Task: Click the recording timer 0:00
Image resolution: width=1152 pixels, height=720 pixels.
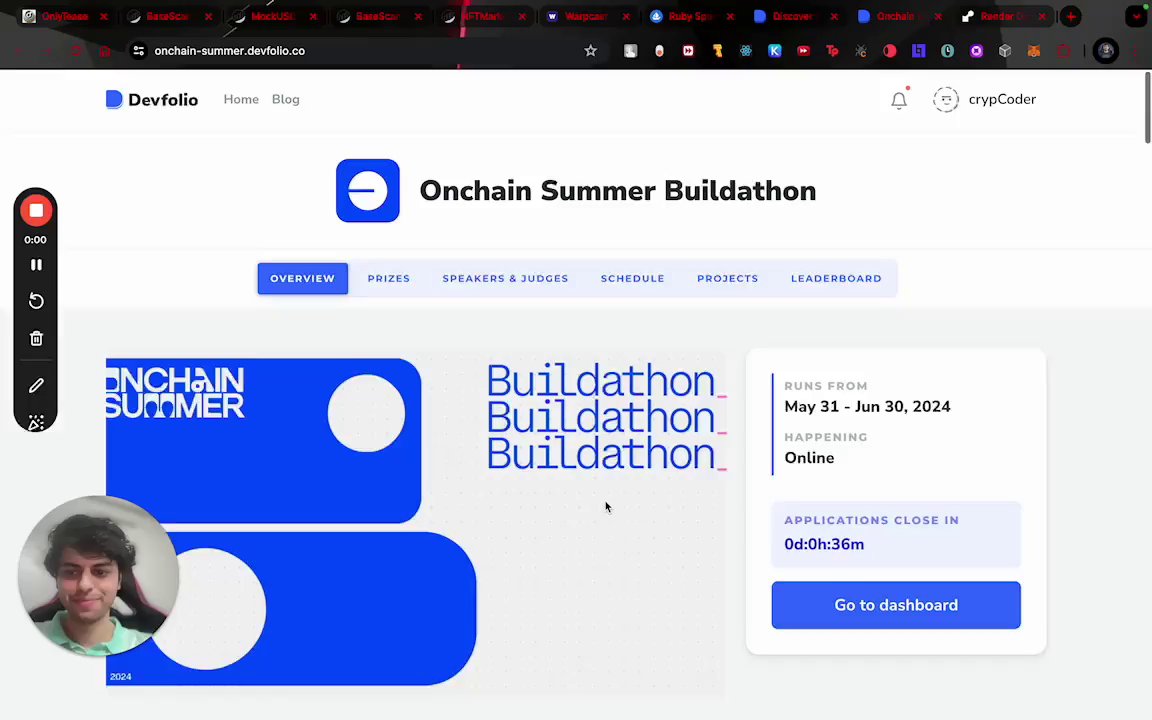Action: (x=35, y=240)
